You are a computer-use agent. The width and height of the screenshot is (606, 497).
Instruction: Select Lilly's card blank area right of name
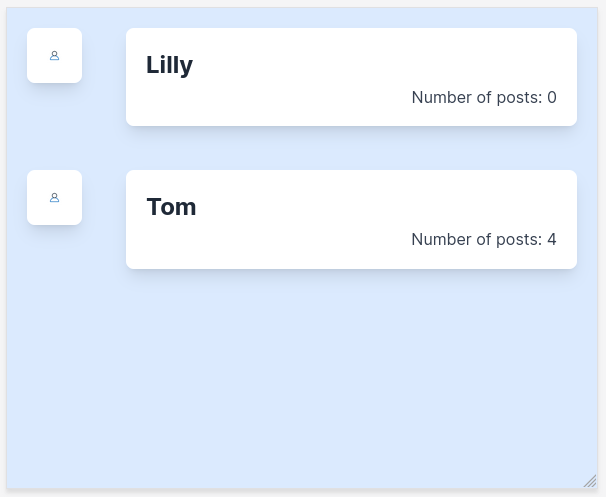400,62
